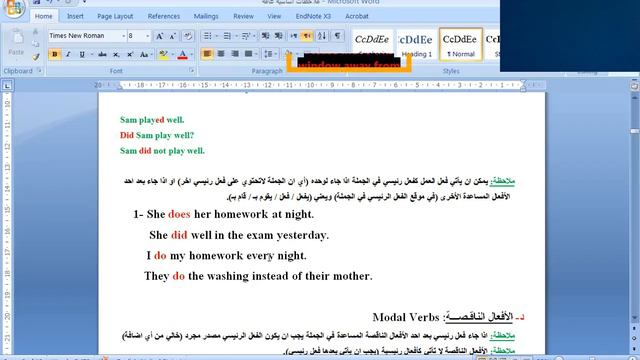Select the Format Painter tool
640x360 pixels.
(x=36, y=57)
